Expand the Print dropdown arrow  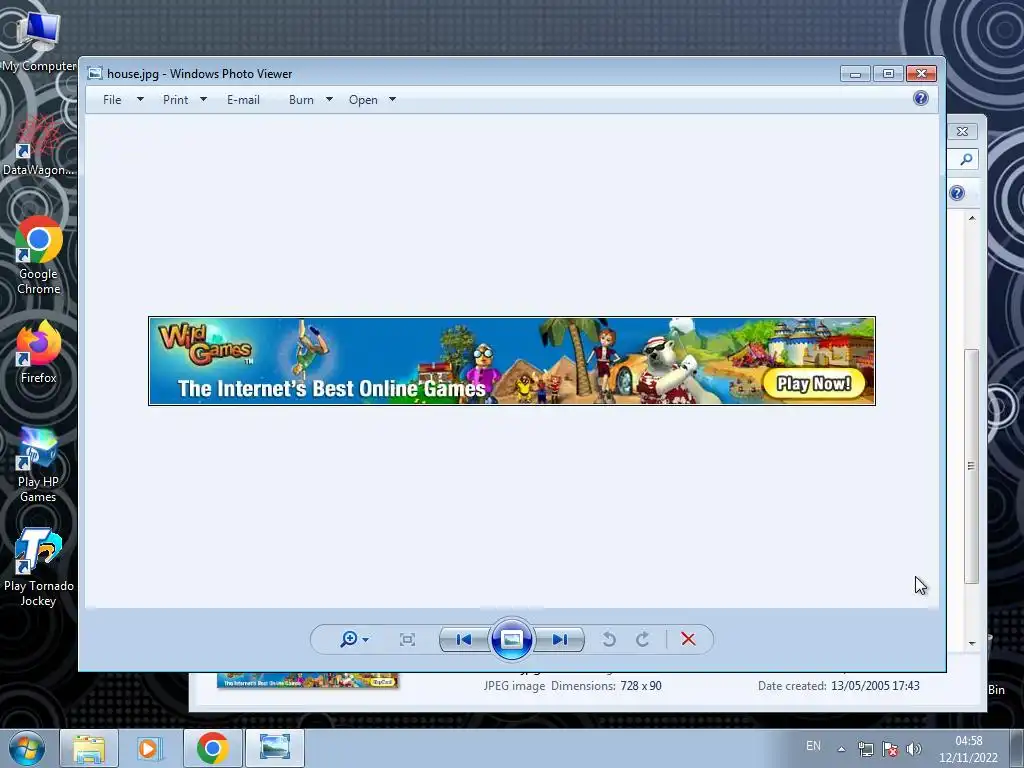point(203,100)
